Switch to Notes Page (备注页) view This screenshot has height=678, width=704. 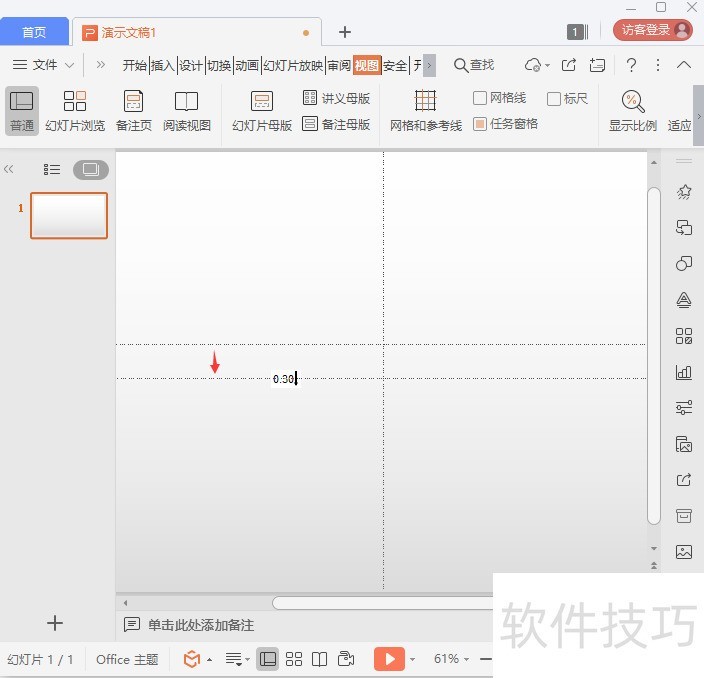pyautogui.click(x=133, y=110)
